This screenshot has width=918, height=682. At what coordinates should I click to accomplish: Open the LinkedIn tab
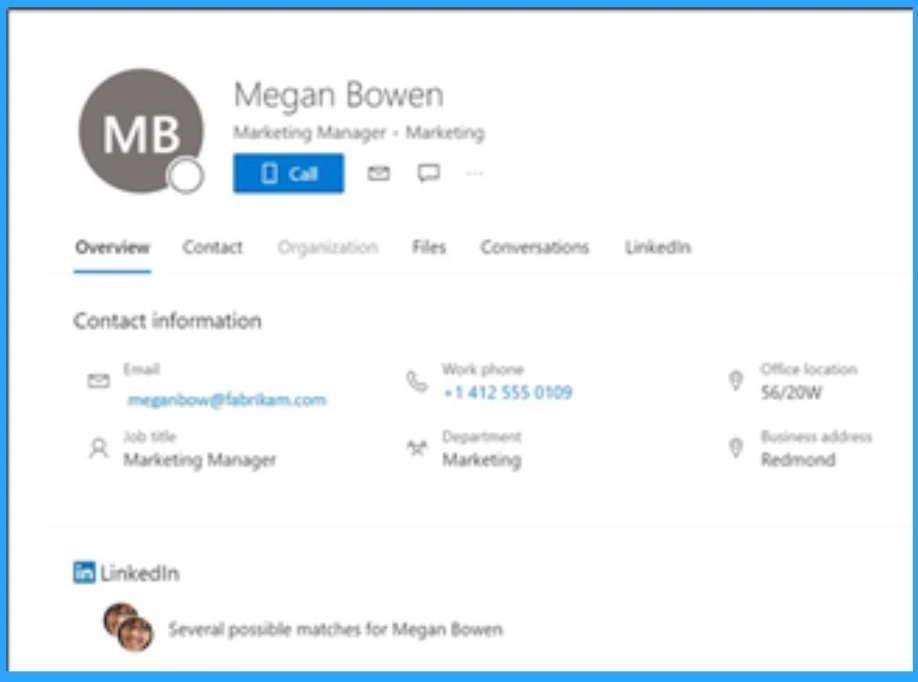click(x=657, y=248)
